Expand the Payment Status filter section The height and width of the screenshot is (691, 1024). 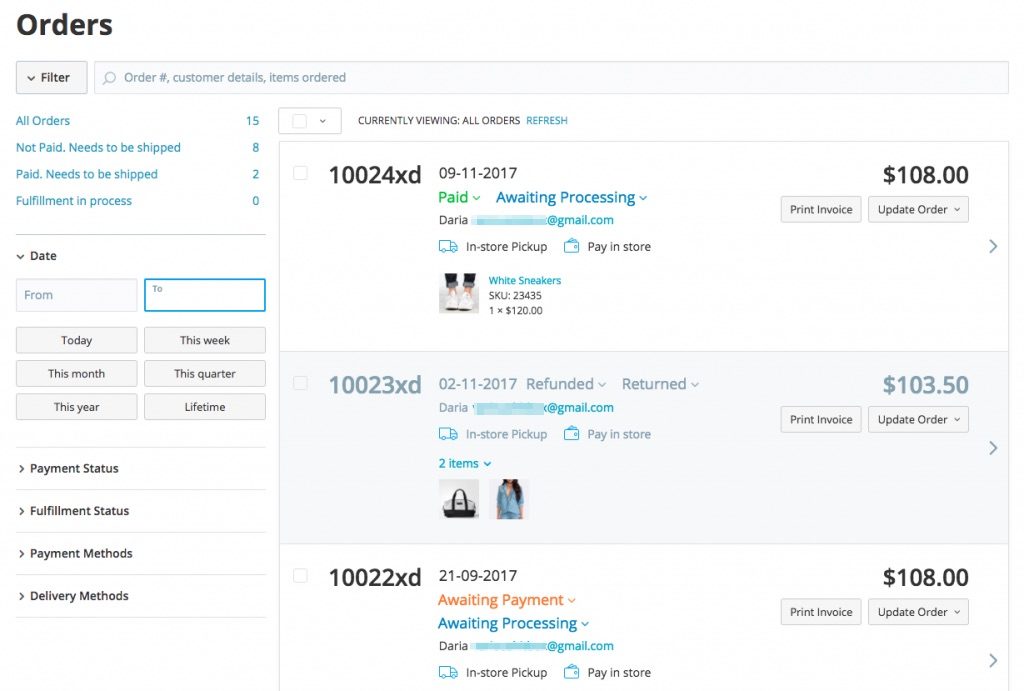[x=74, y=468]
